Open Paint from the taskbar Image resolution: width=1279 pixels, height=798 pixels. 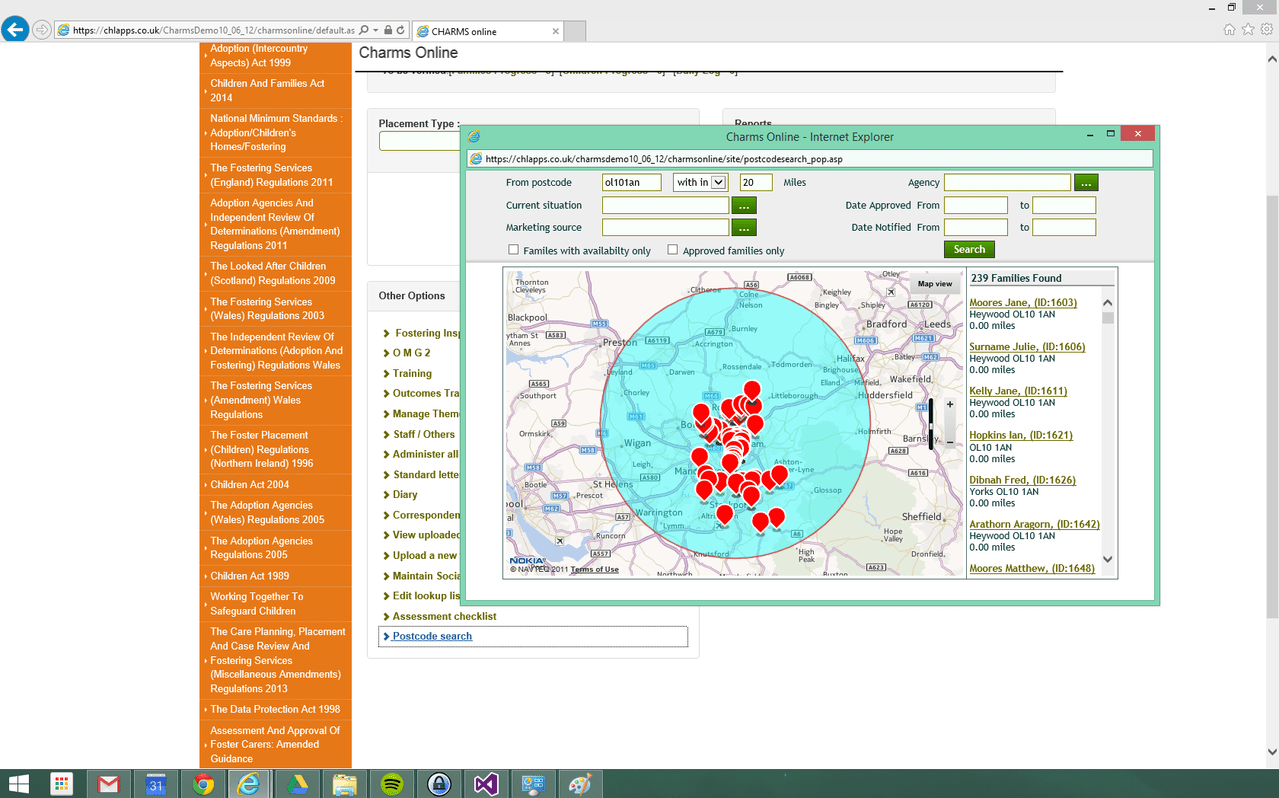click(x=580, y=784)
